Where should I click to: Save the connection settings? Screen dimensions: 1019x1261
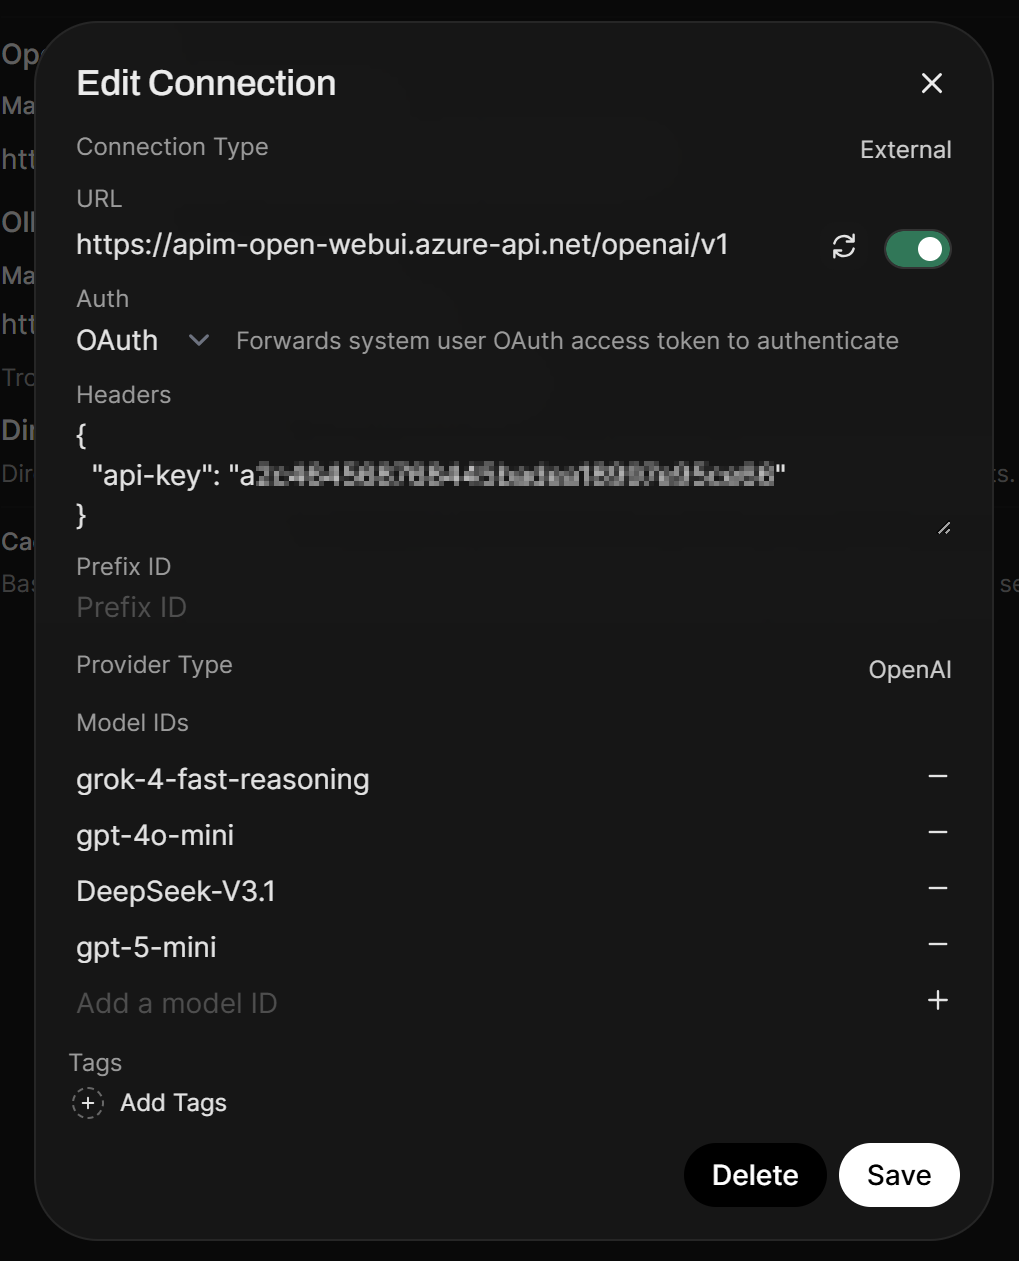point(898,1175)
